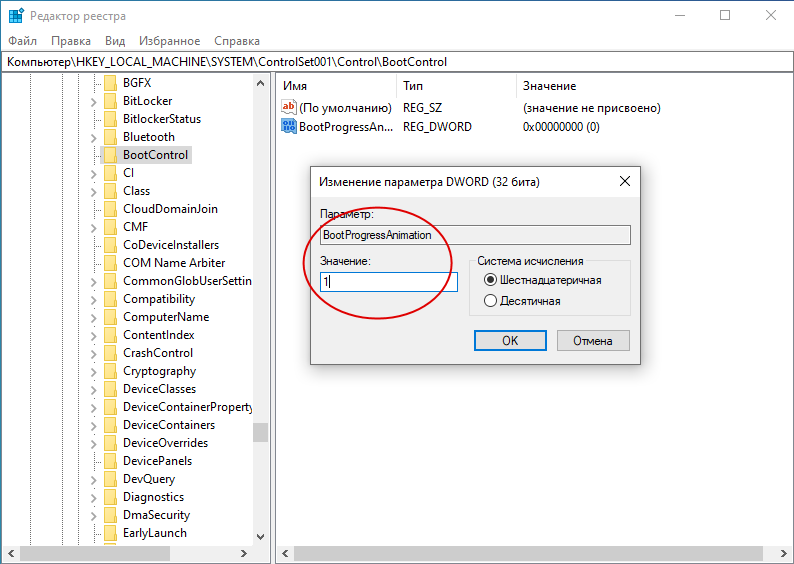Click the DevicePanels folder icon

(110, 461)
